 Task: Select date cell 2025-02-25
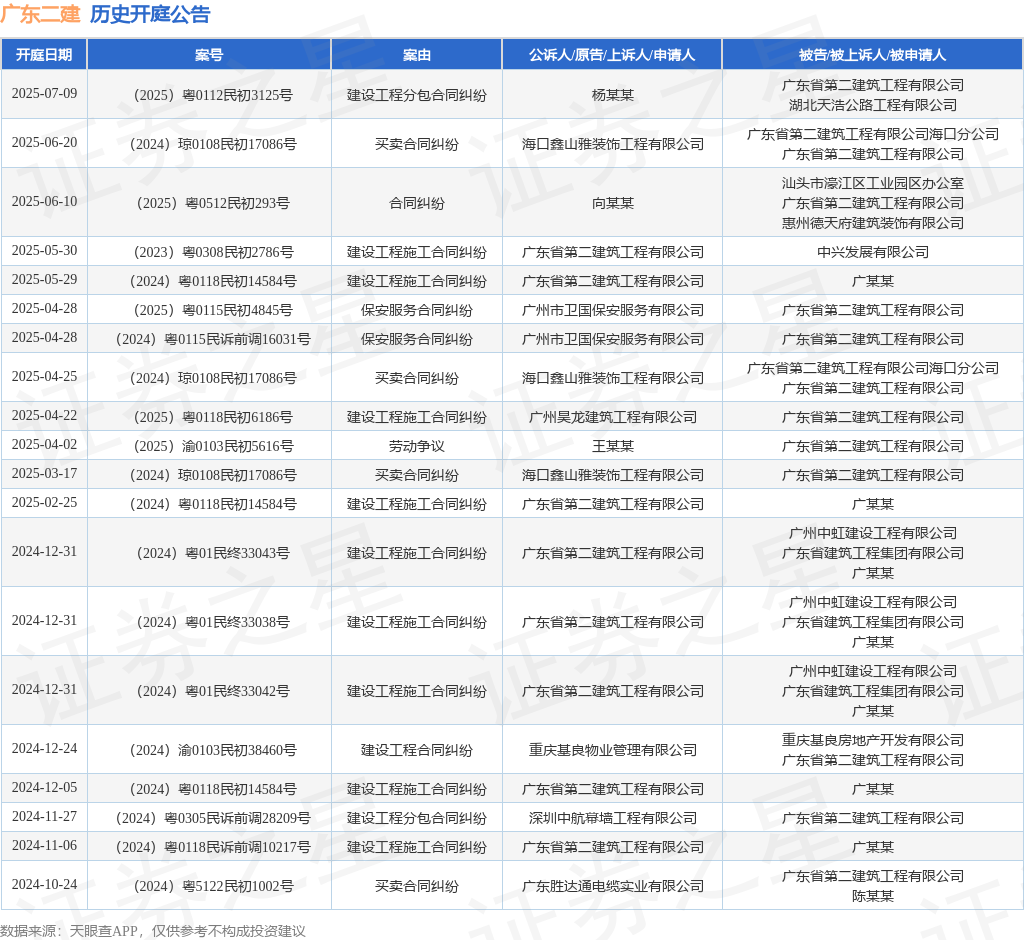tap(44, 502)
